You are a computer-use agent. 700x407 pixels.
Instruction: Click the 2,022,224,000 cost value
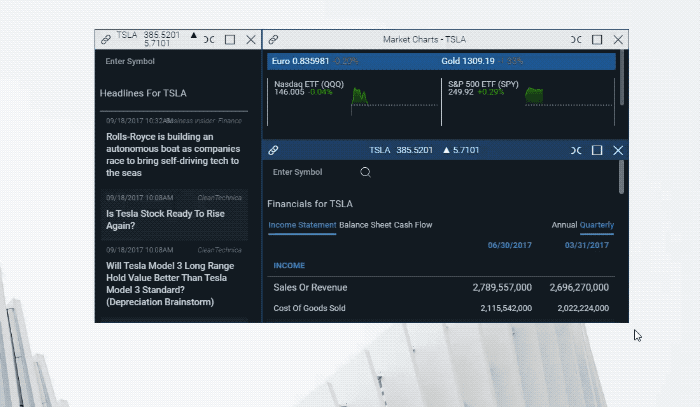[583, 308]
